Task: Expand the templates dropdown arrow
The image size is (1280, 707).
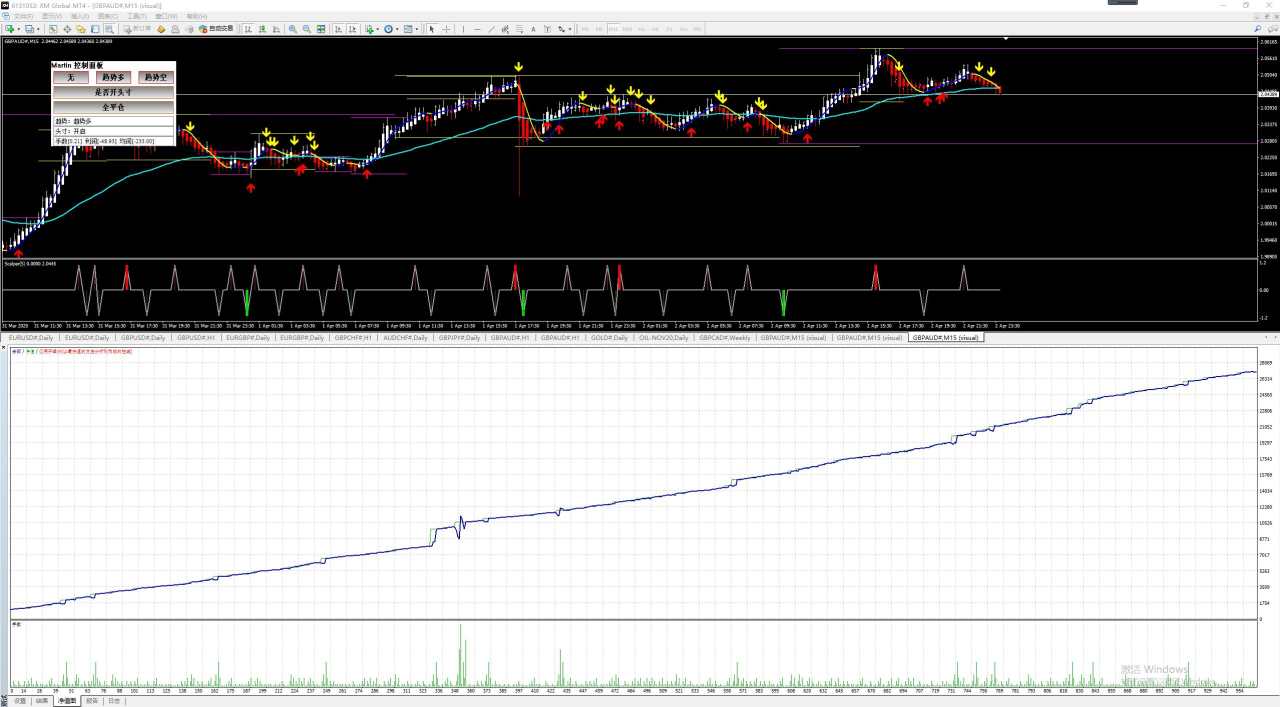Action: [x=416, y=29]
